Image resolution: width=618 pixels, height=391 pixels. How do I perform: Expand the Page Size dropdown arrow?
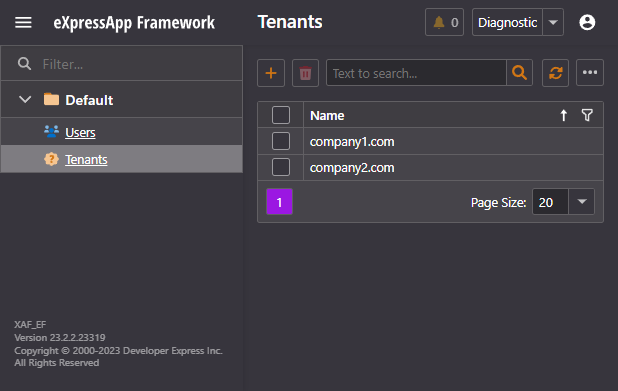(582, 202)
